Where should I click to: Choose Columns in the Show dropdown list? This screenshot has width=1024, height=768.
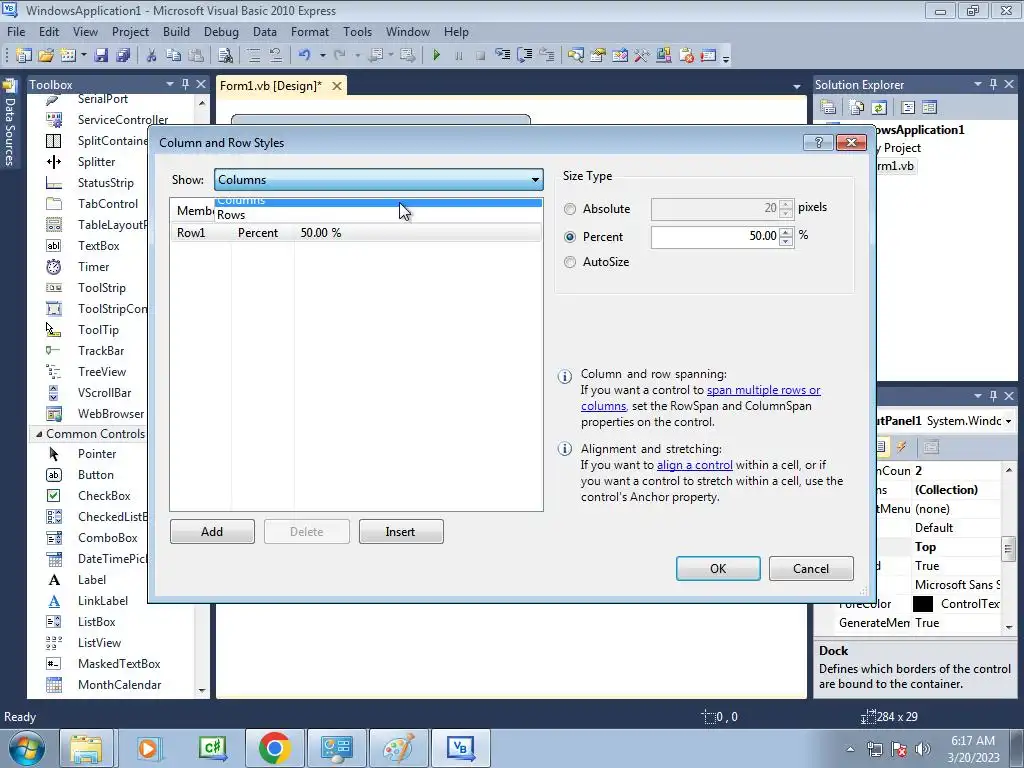(x=378, y=202)
